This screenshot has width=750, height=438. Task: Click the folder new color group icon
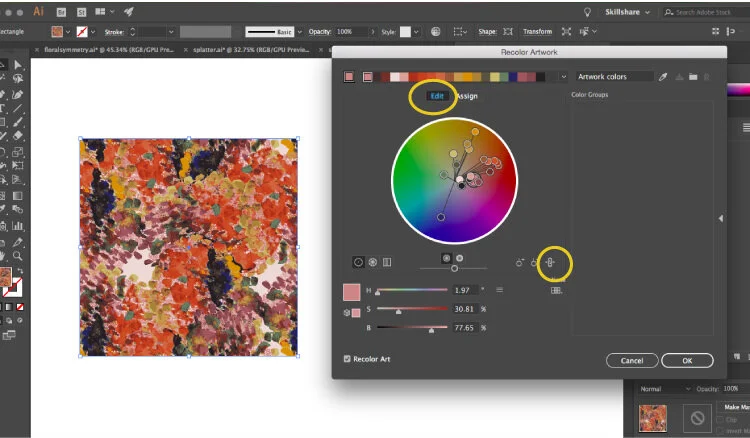click(x=693, y=77)
